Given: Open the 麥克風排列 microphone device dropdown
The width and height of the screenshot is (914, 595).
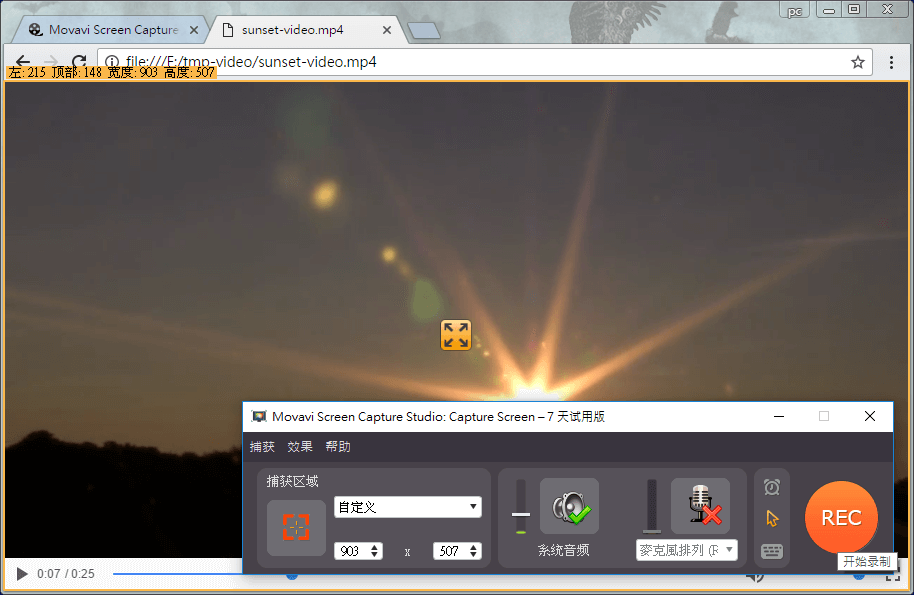Looking at the screenshot, I should [x=687, y=550].
